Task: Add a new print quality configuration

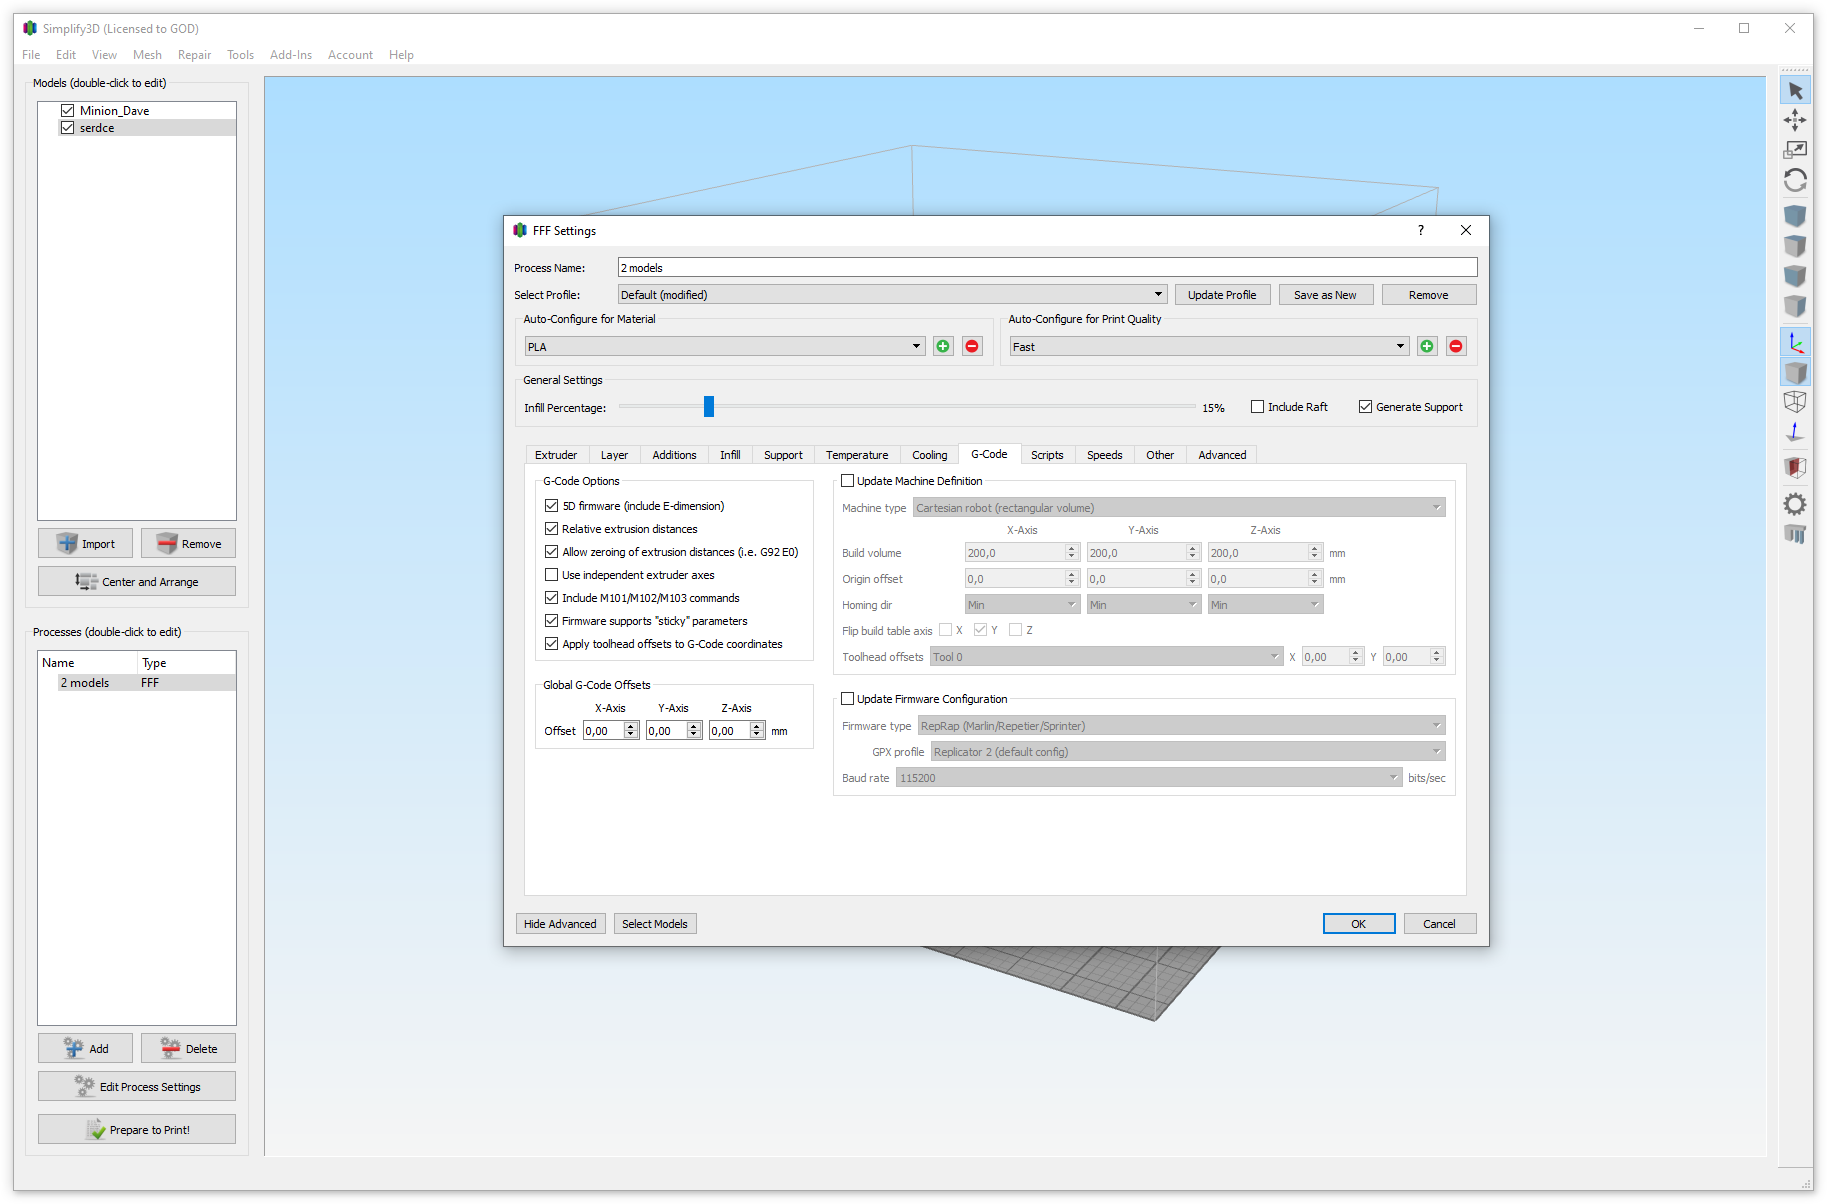Action: (1427, 346)
